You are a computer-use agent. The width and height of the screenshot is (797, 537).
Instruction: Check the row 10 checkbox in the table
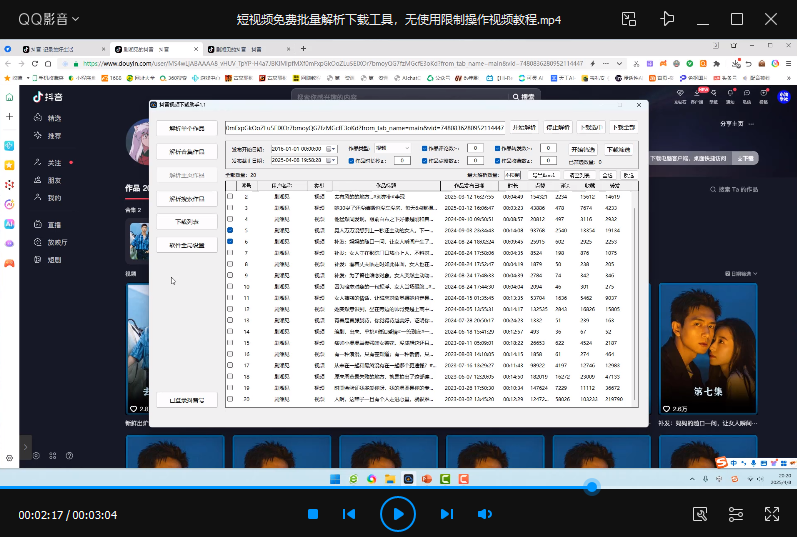[x=230, y=286]
